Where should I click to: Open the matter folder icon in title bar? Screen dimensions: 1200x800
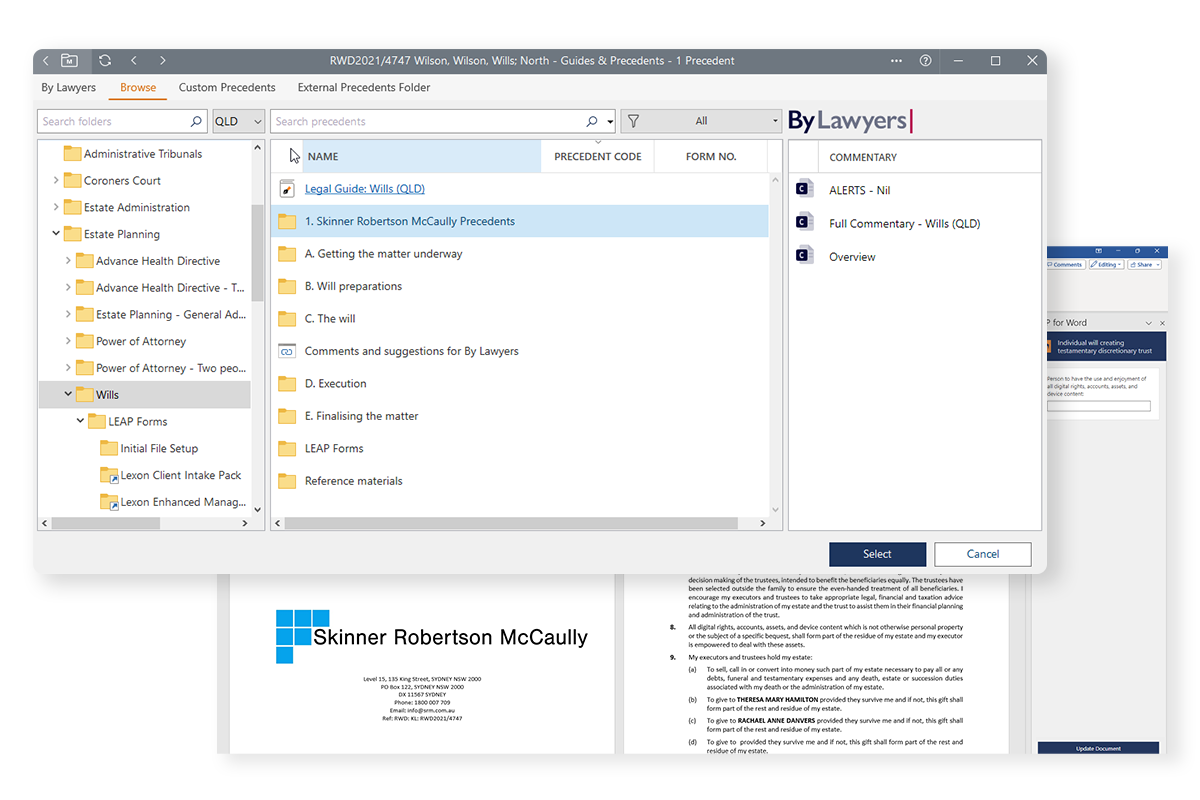[x=69, y=61]
